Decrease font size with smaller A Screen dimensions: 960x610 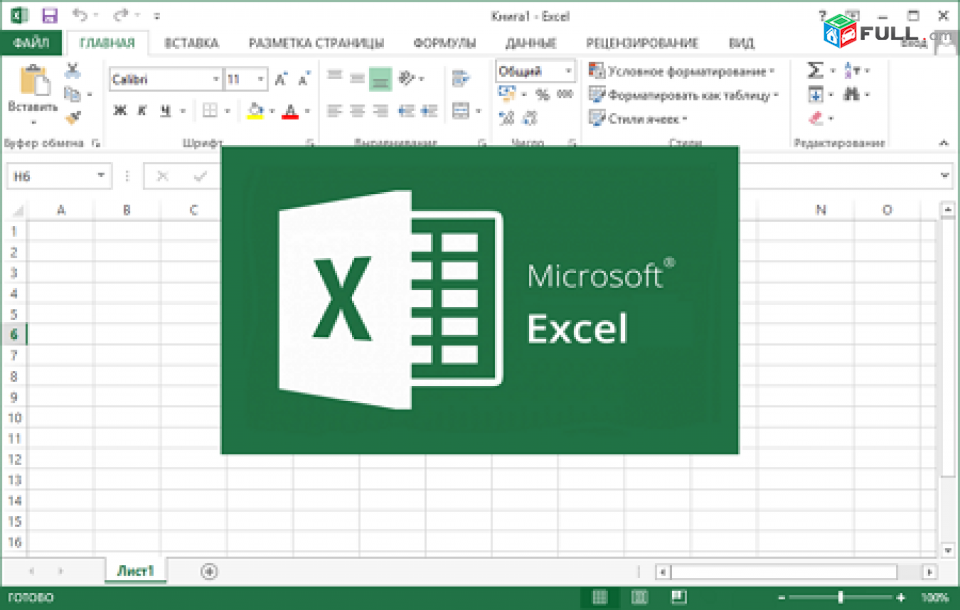click(x=304, y=79)
